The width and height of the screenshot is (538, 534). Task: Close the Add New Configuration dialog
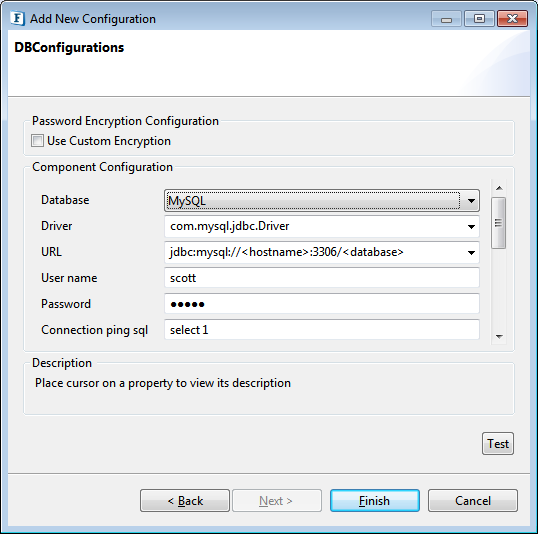click(512, 19)
